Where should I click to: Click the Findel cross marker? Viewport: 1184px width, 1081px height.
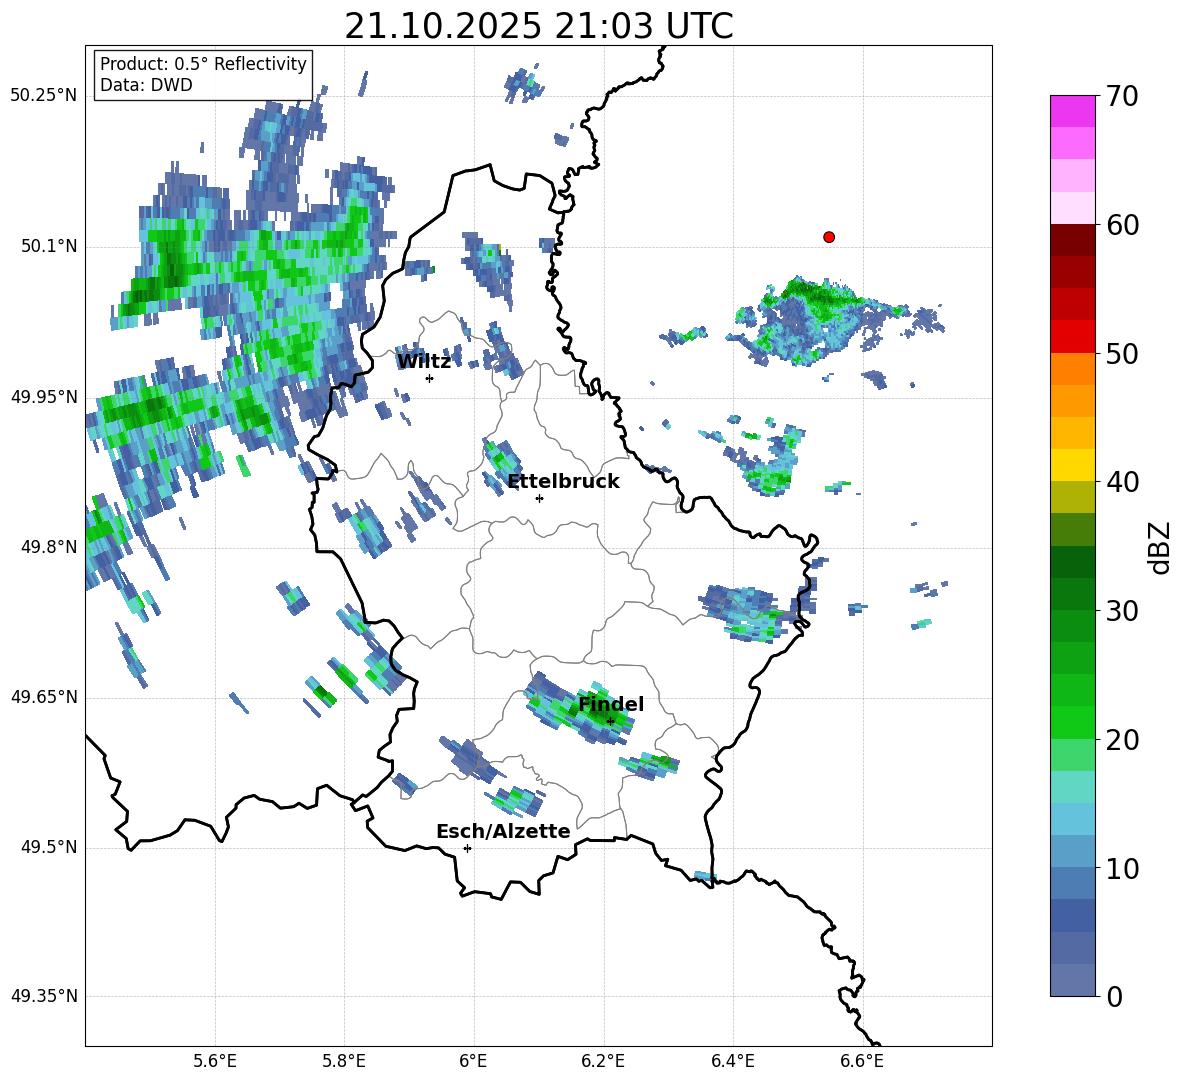click(611, 722)
